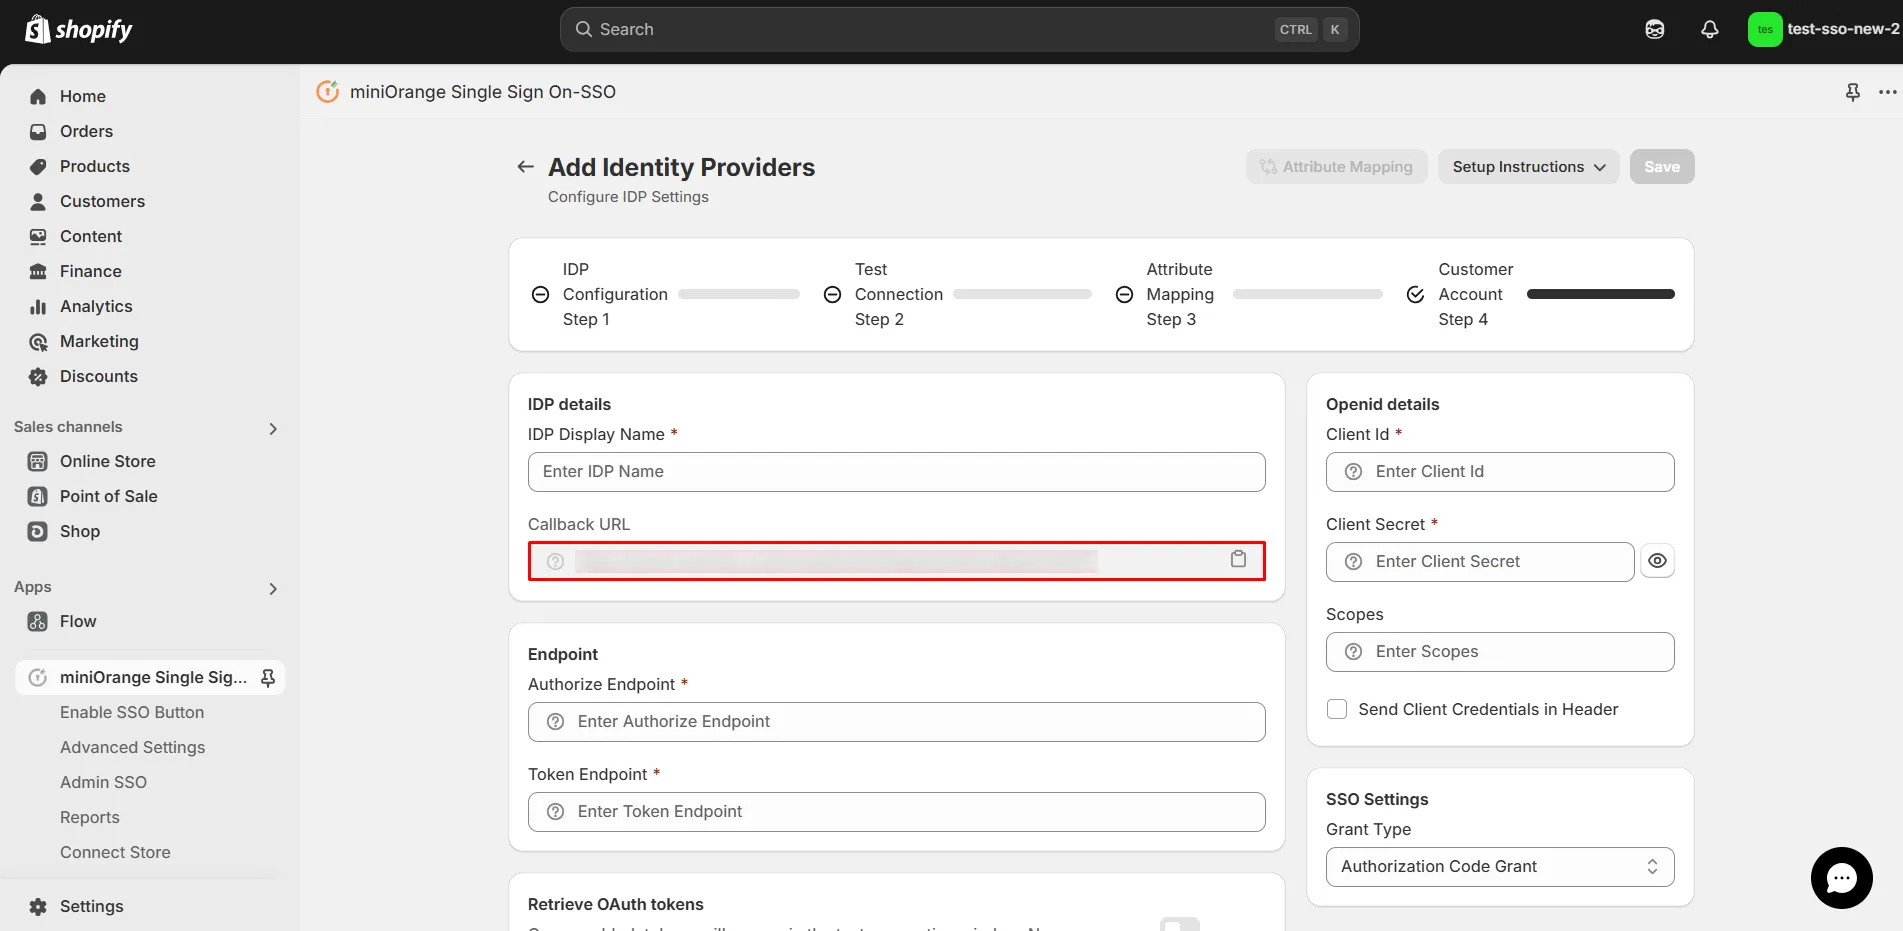Expand the Setup Instructions dropdown
This screenshot has width=1903, height=931.
tap(1528, 167)
